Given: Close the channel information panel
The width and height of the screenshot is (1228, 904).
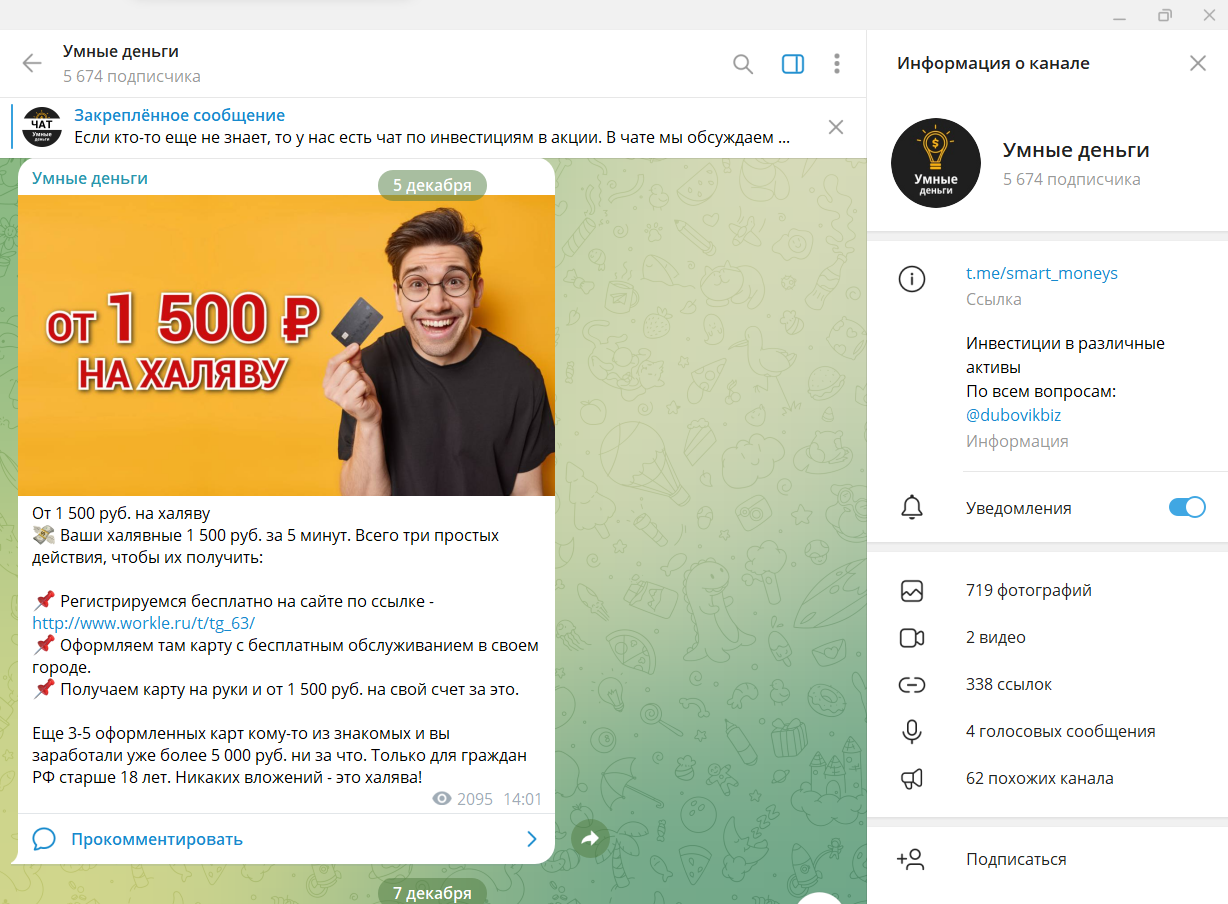Looking at the screenshot, I should [1197, 64].
